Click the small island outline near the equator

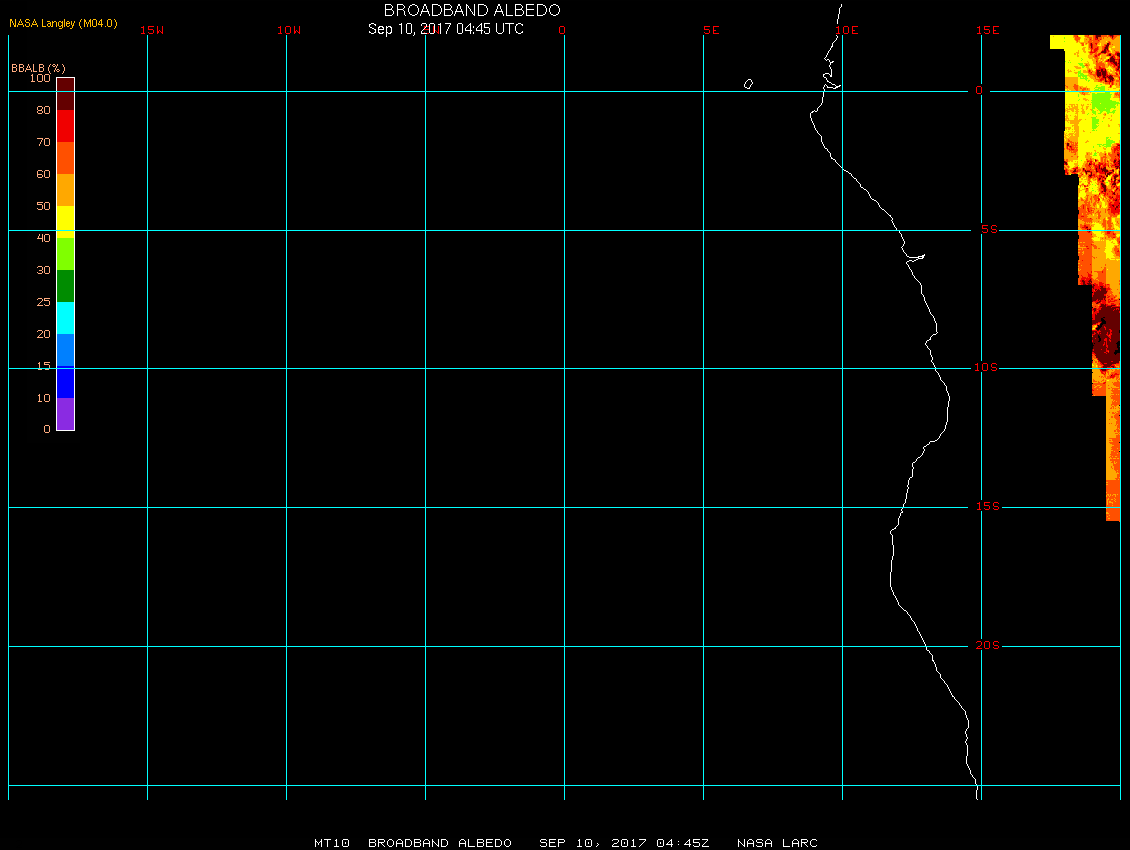tap(749, 84)
